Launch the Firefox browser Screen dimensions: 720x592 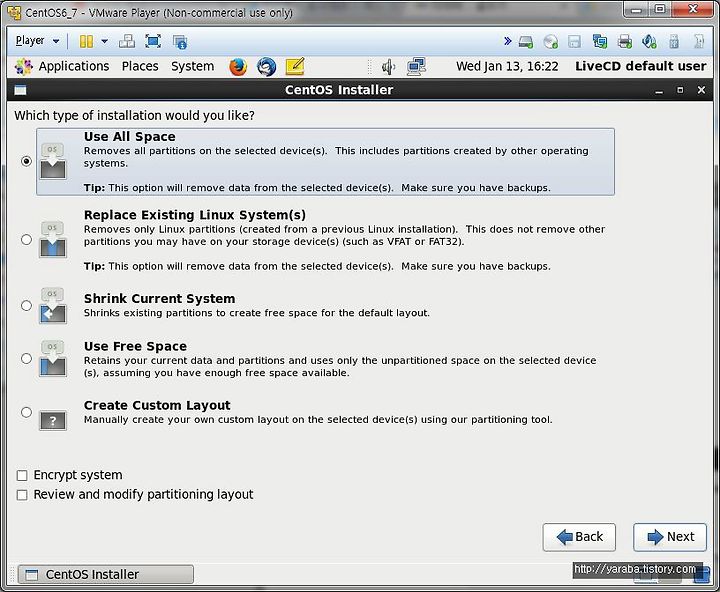coord(238,67)
